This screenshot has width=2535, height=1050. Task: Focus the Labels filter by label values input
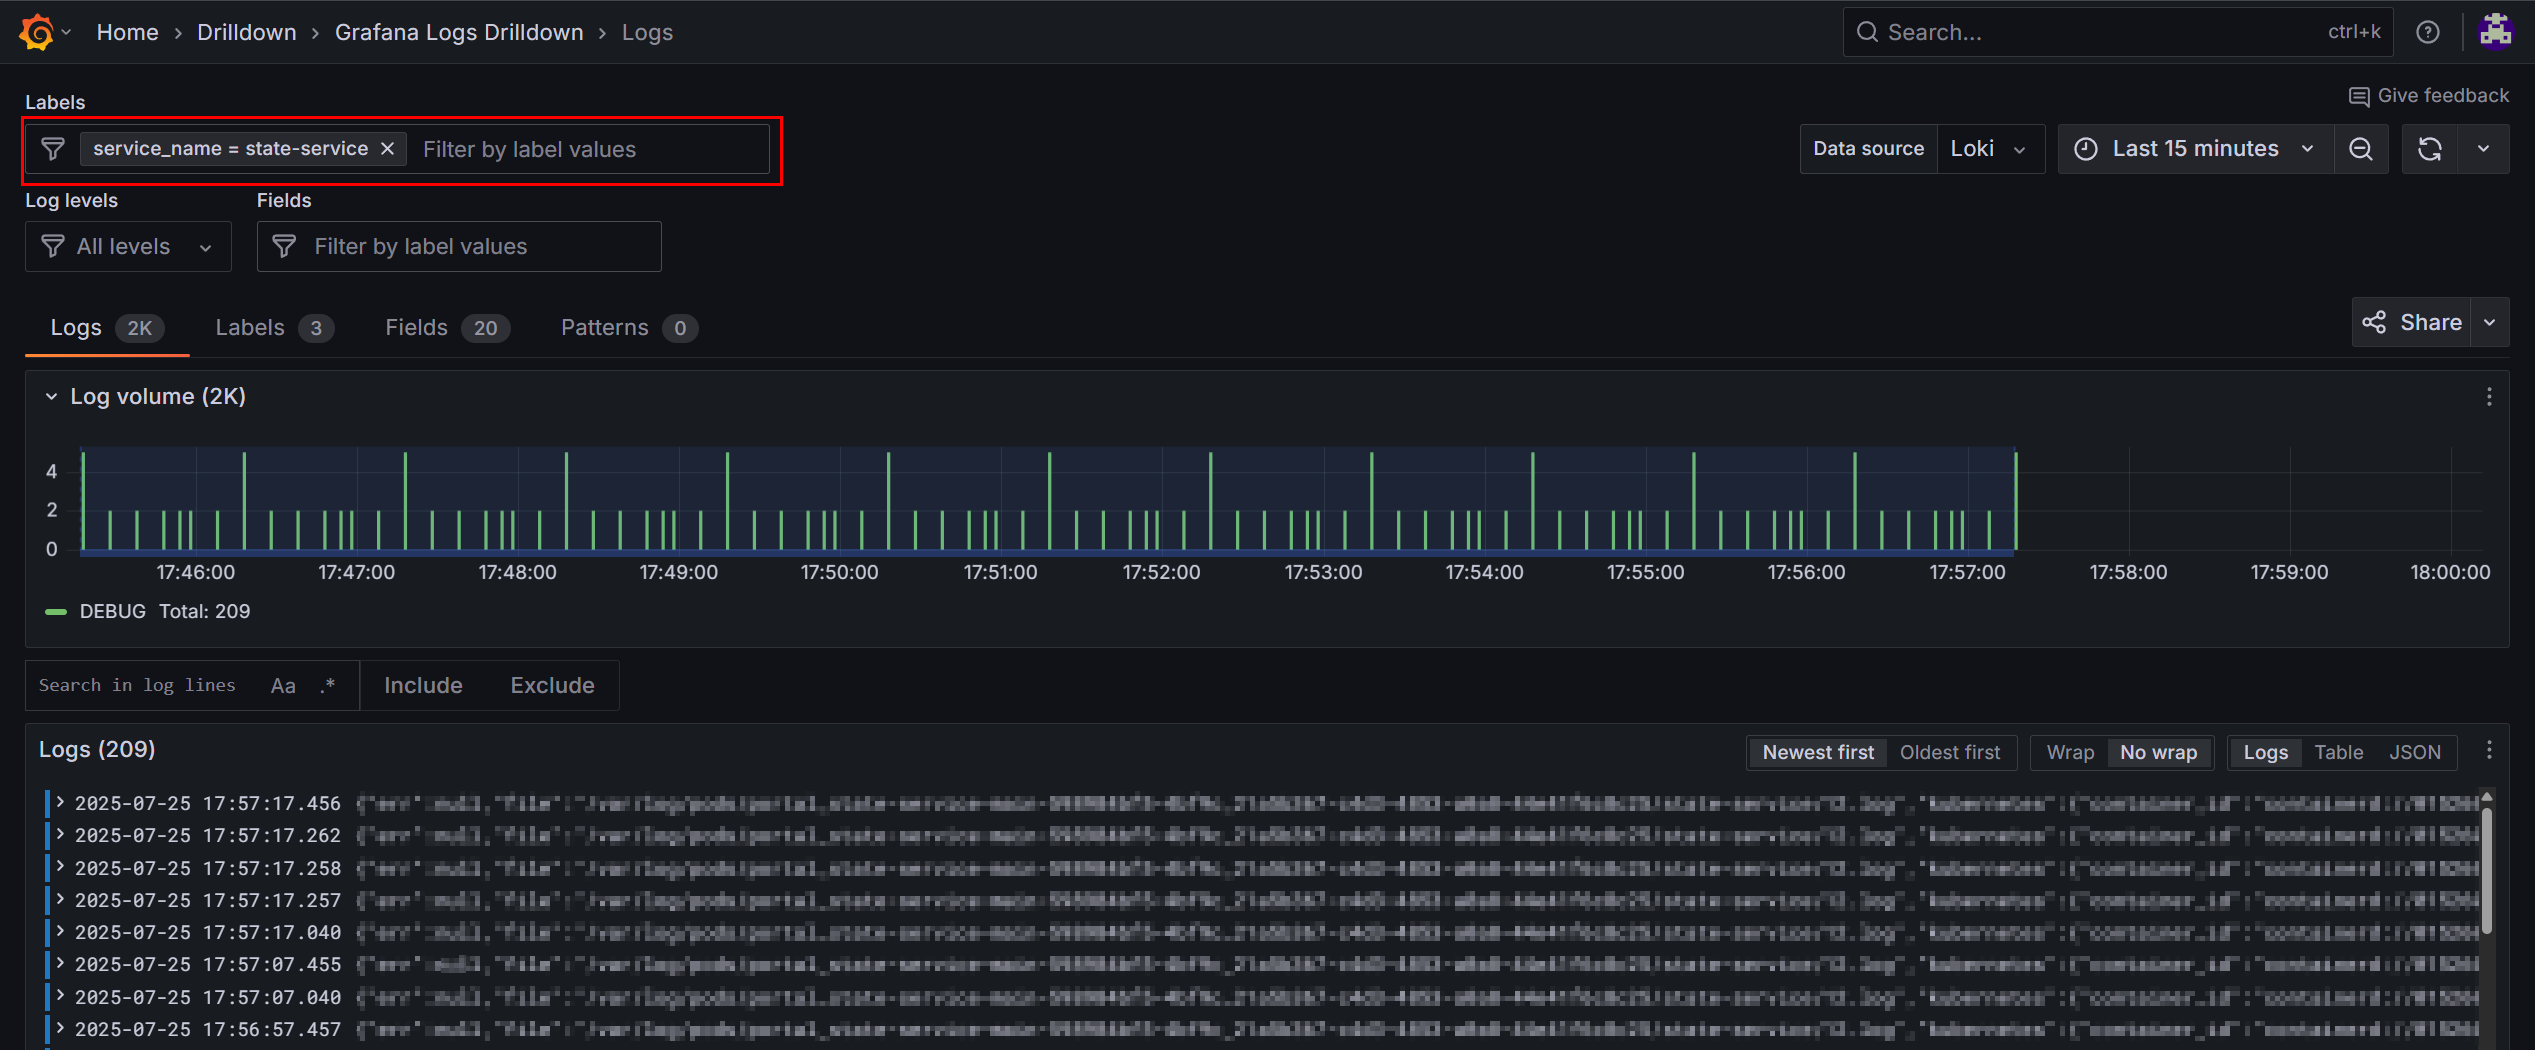point(590,150)
